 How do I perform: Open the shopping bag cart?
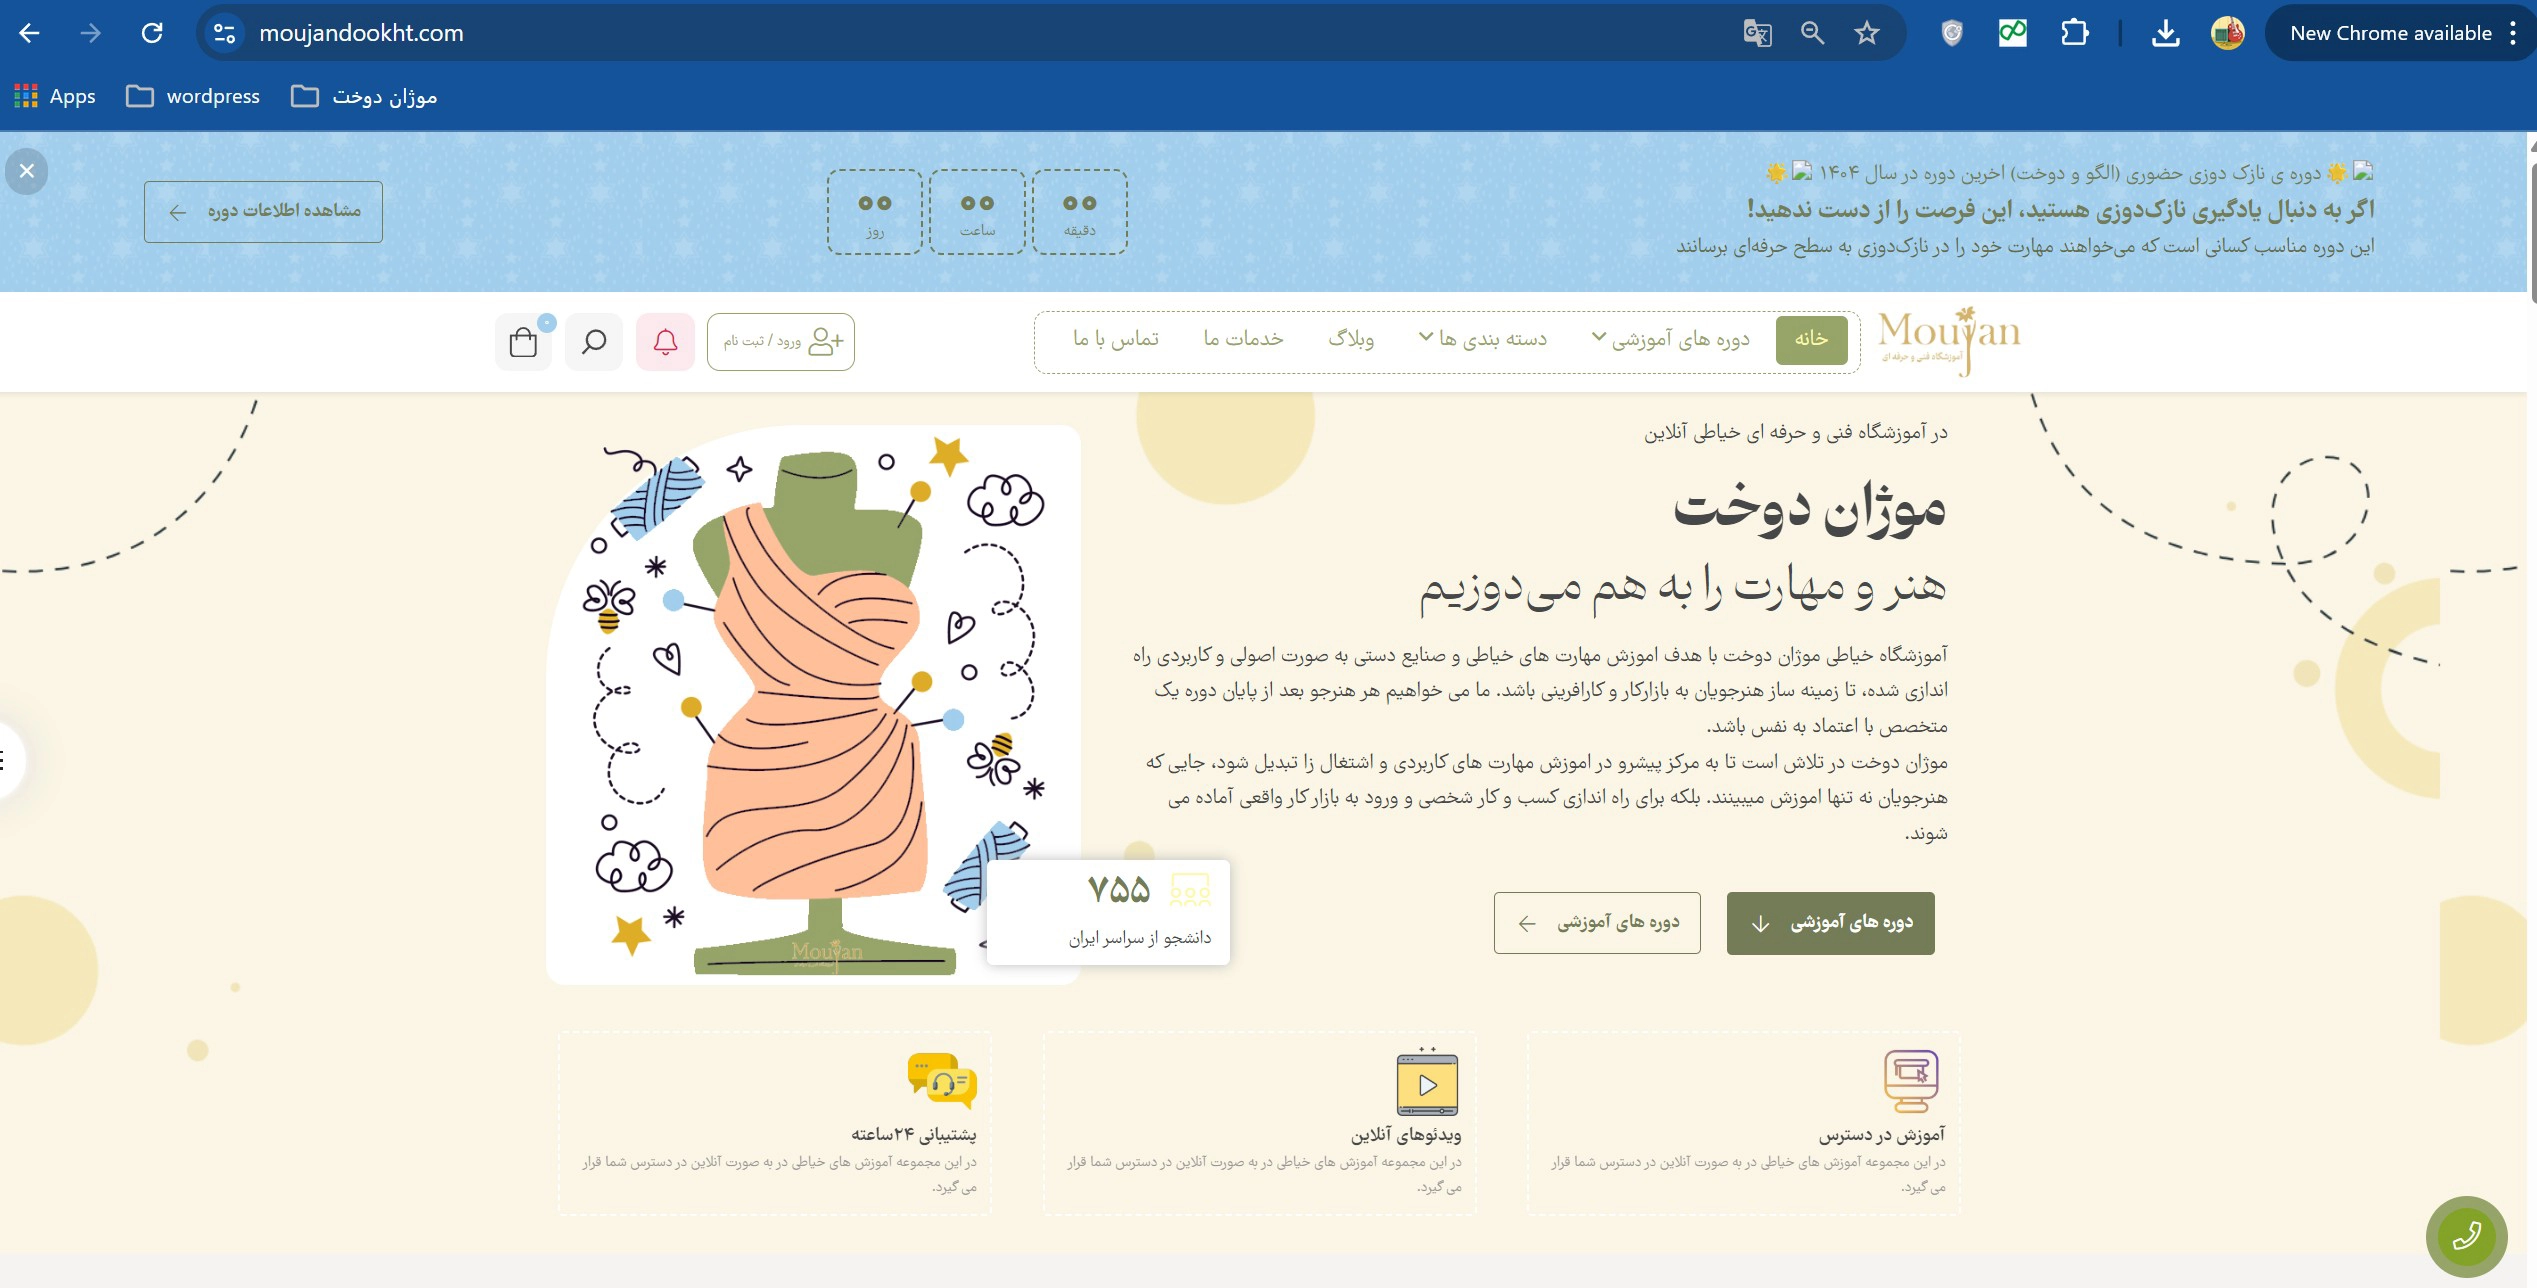[523, 342]
